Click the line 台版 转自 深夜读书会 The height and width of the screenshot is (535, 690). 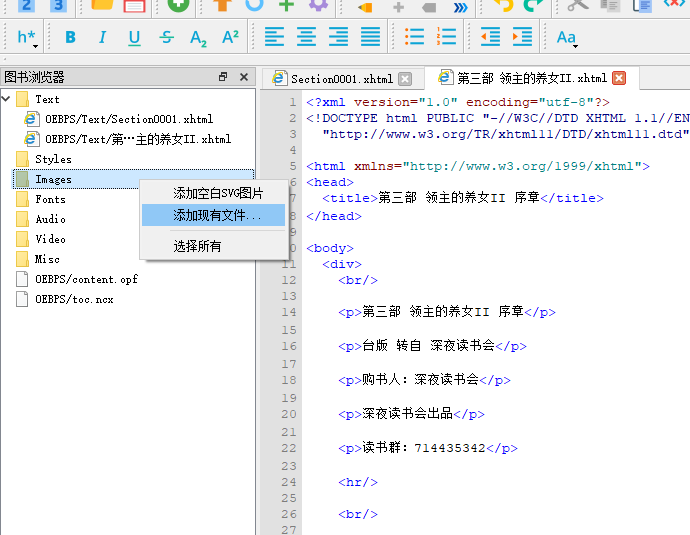432,346
